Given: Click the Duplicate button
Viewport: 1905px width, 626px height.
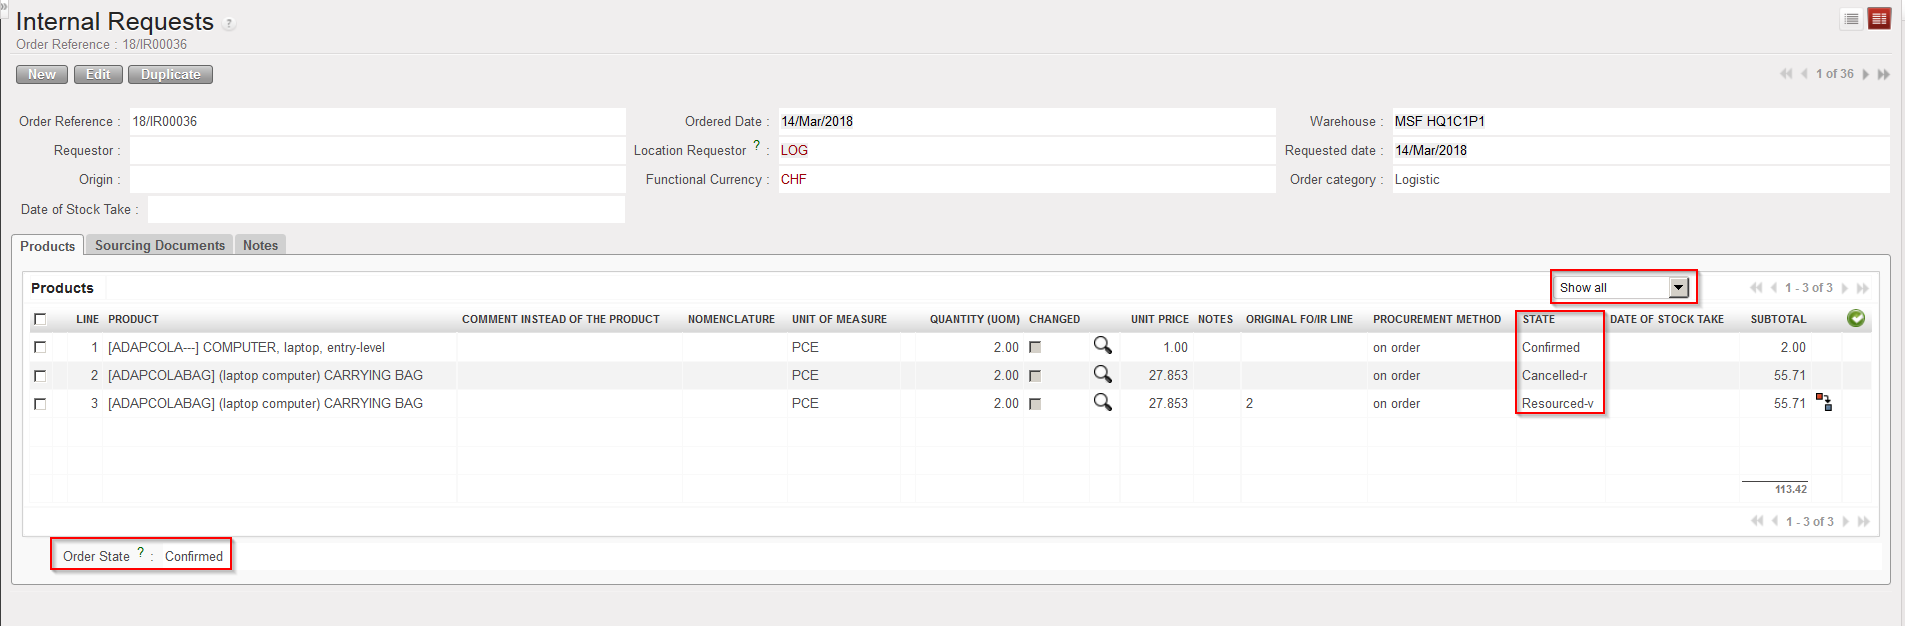Looking at the screenshot, I should tap(170, 75).
